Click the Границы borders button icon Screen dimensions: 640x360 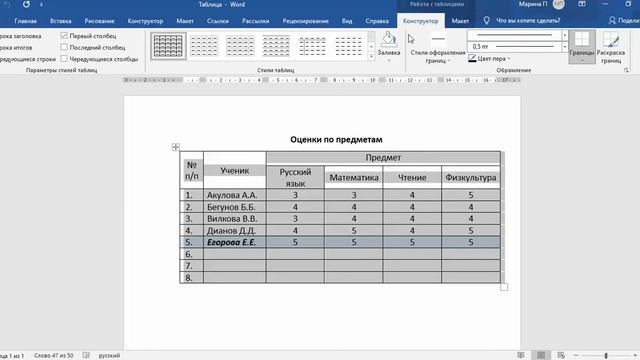coord(582,40)
